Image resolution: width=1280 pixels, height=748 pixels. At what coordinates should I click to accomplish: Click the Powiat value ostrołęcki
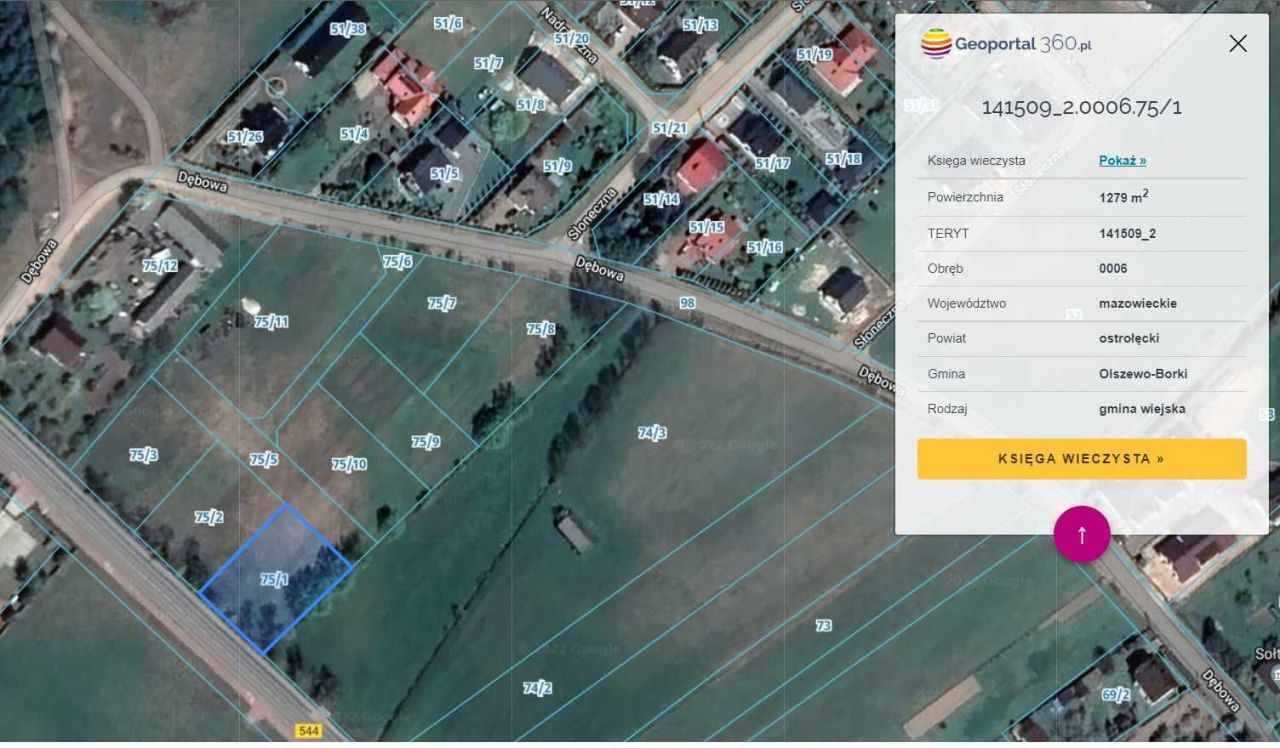[1129, 338]
